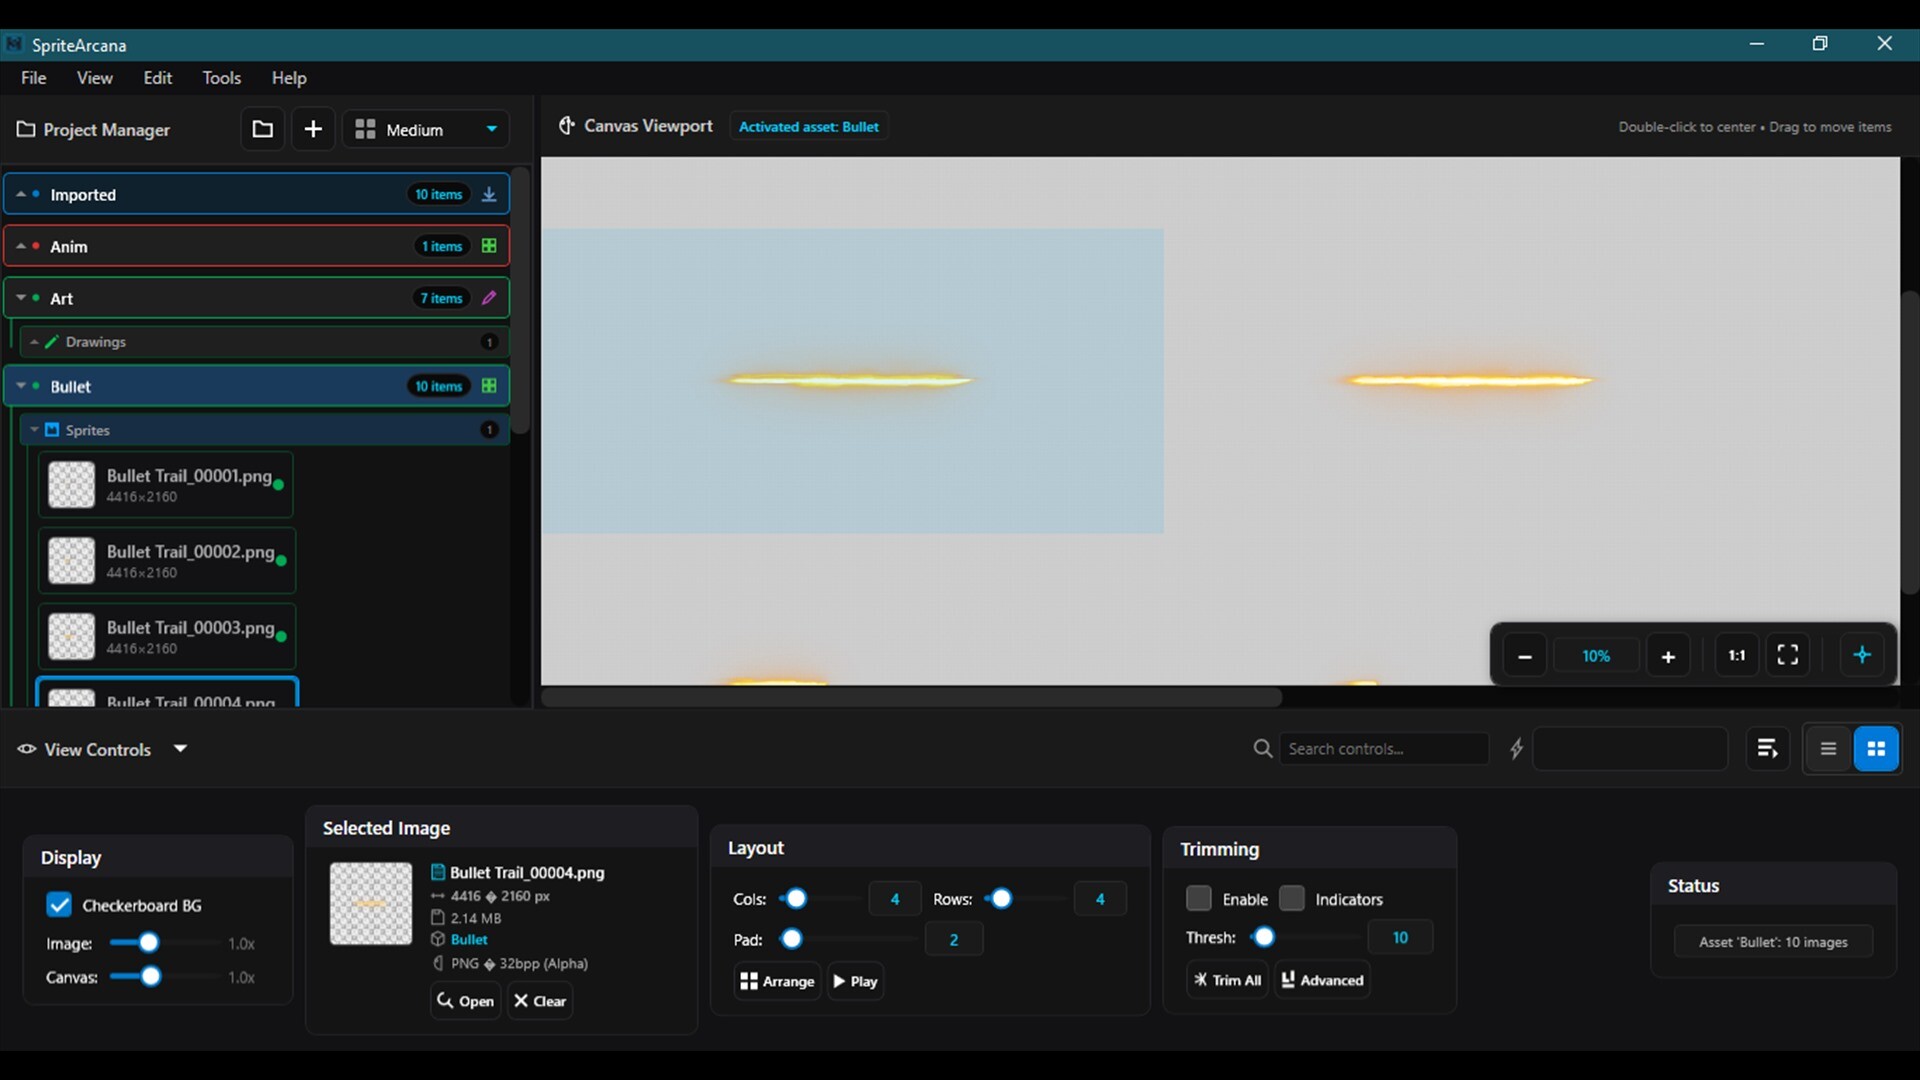Click the Cols slider handle
The image size is (1920, 1080).
coord(796,899)
